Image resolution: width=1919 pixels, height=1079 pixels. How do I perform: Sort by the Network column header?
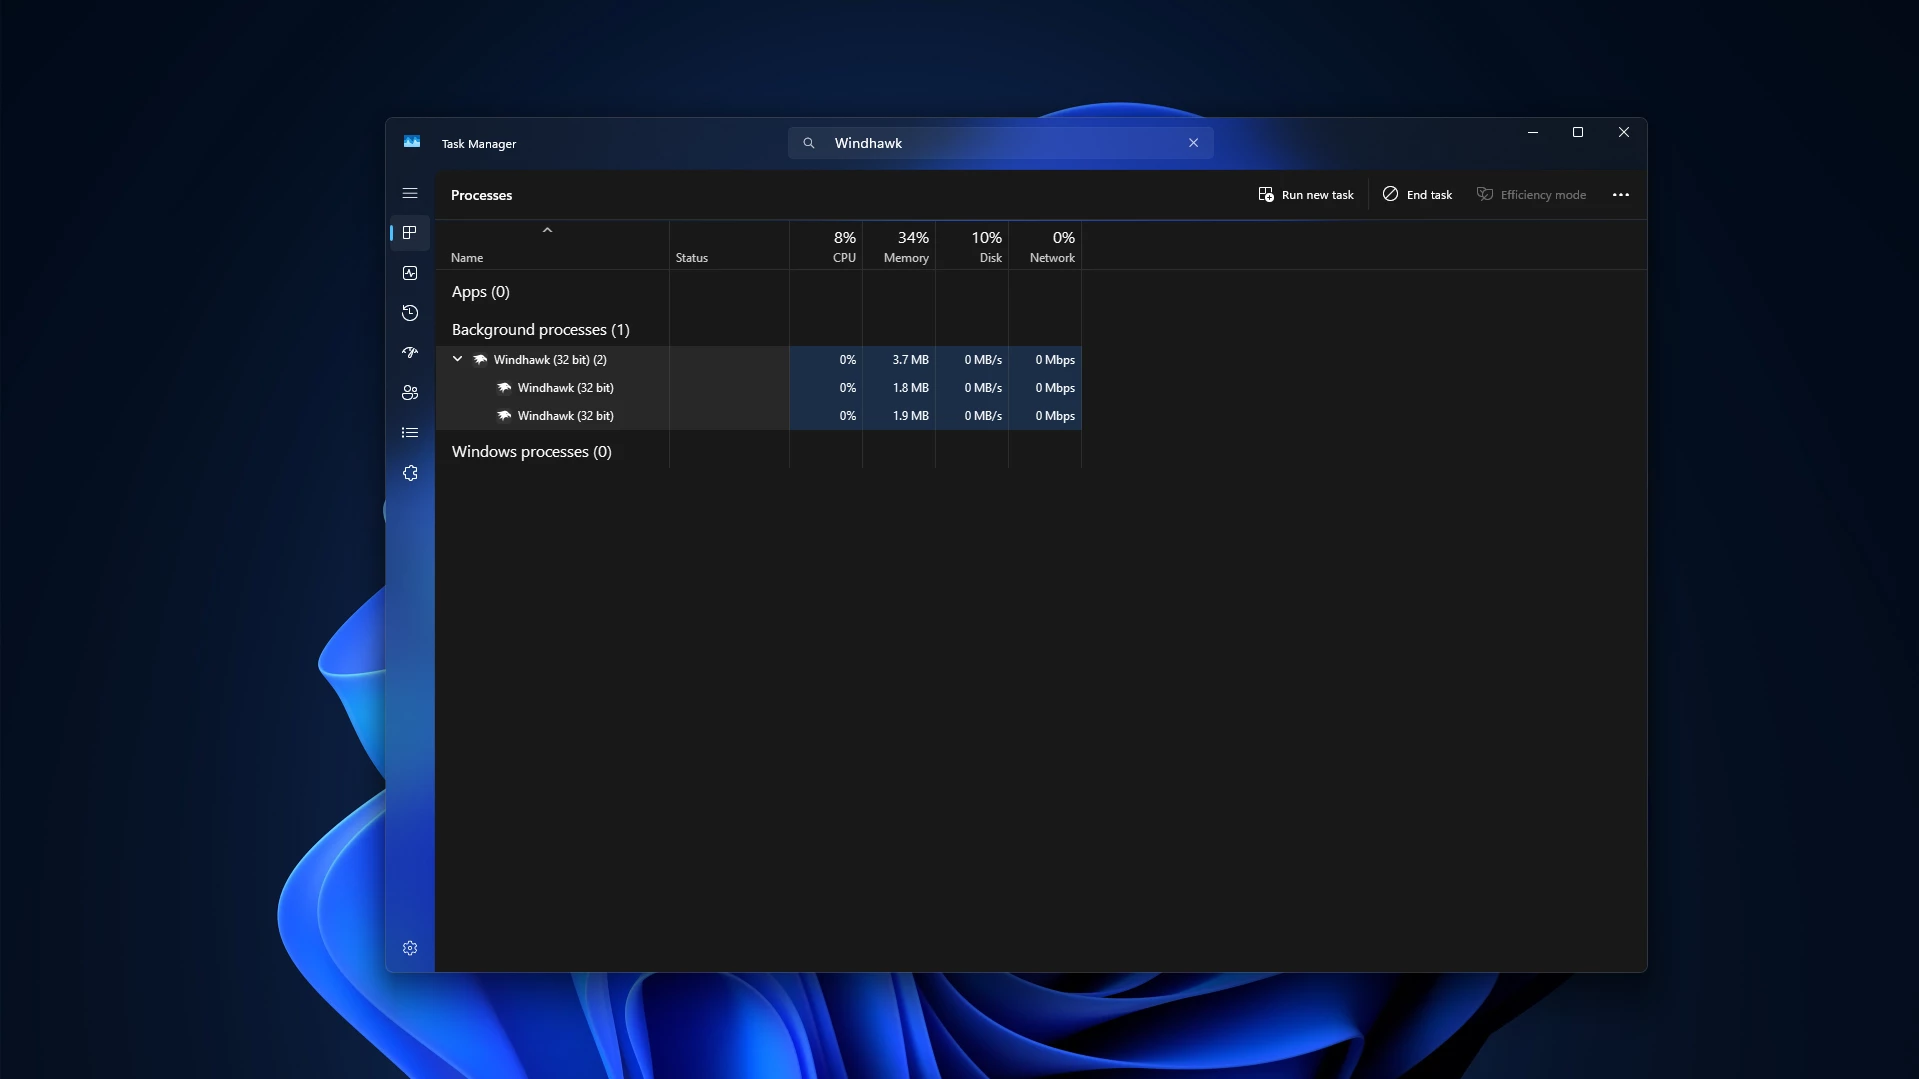coord(1045,246)
